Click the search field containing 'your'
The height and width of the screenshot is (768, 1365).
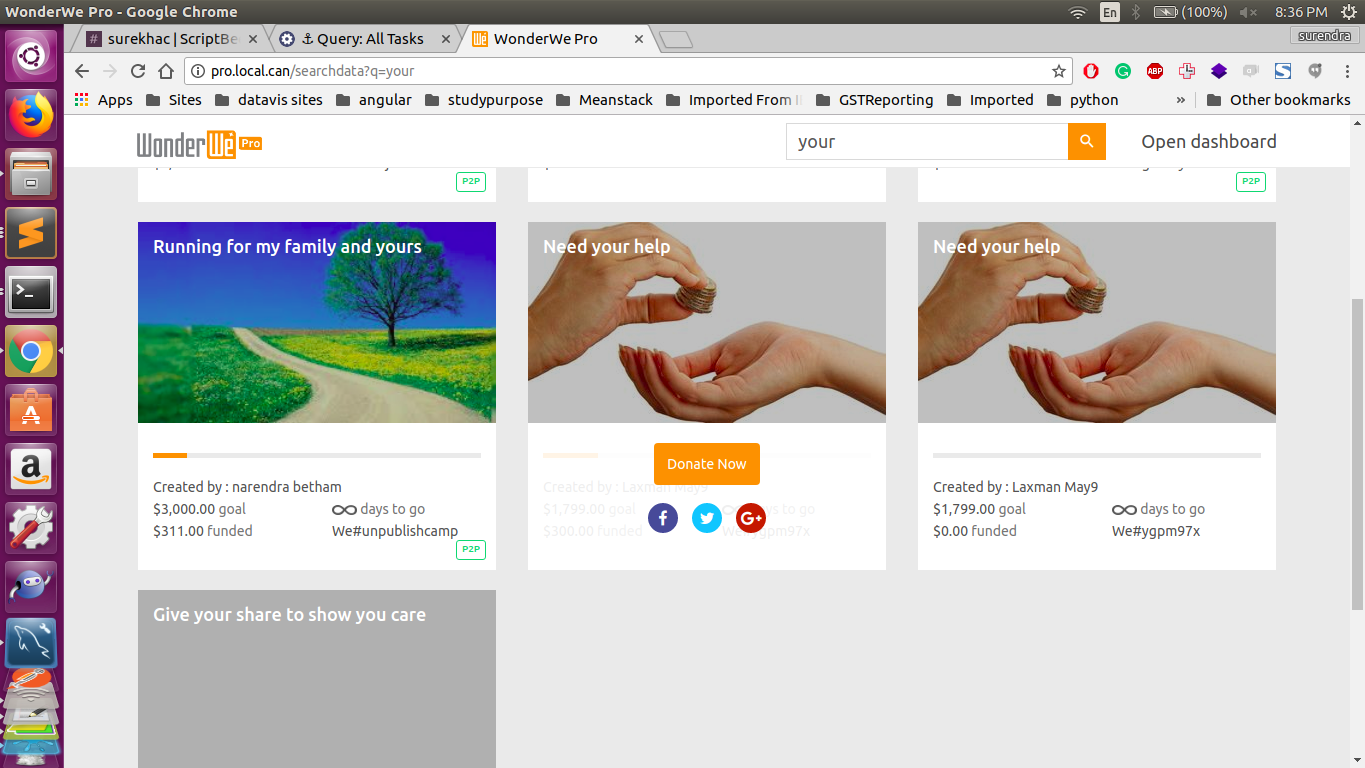pos(926,142)
